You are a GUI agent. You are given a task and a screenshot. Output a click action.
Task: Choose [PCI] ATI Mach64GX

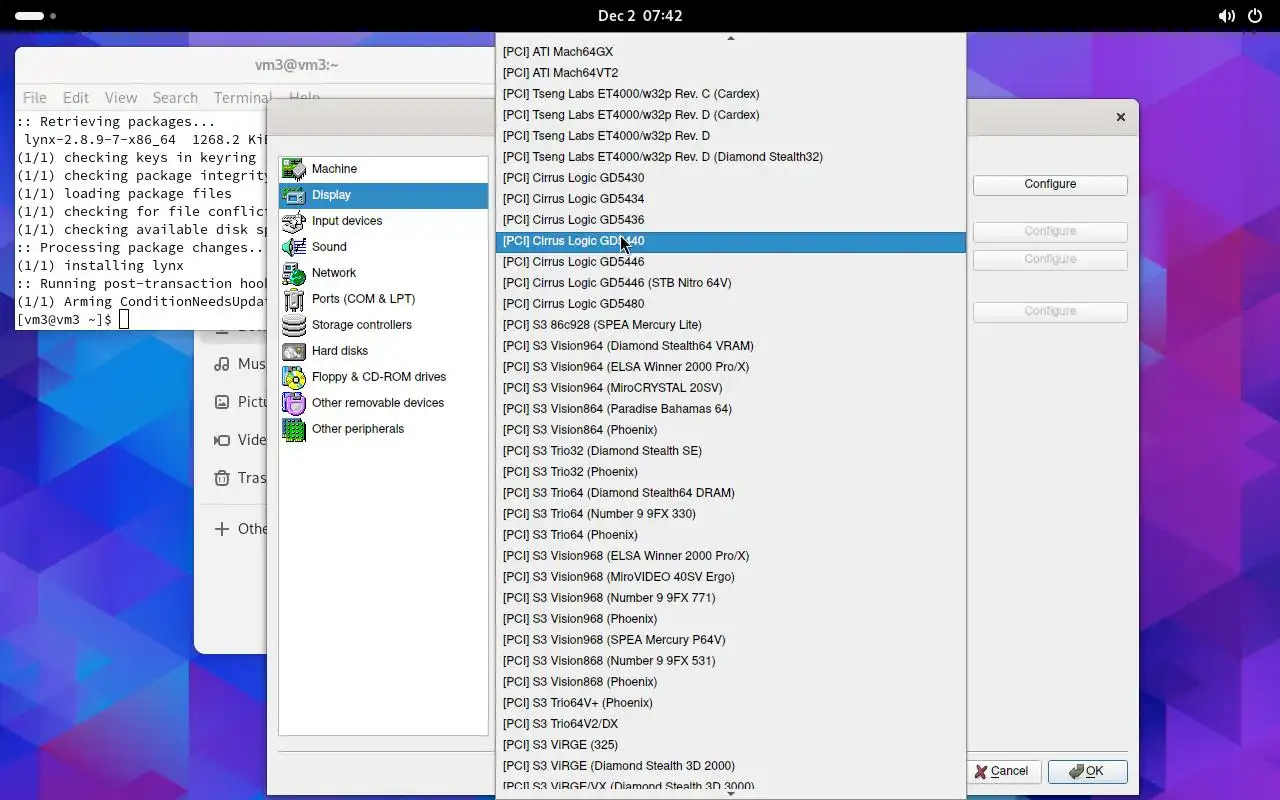pyautogui.click(x=731, y=52)
